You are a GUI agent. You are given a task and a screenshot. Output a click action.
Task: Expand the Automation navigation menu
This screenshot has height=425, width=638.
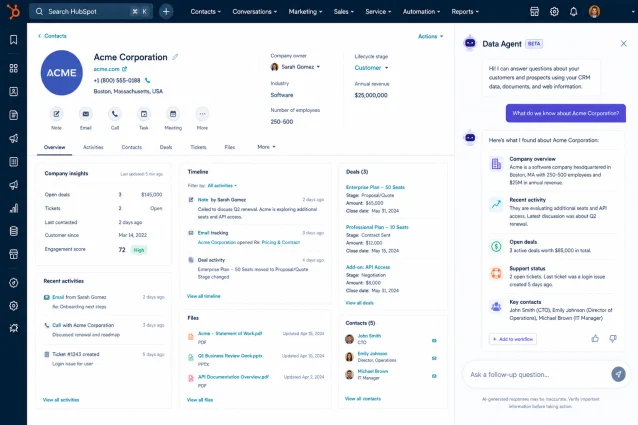421,11
